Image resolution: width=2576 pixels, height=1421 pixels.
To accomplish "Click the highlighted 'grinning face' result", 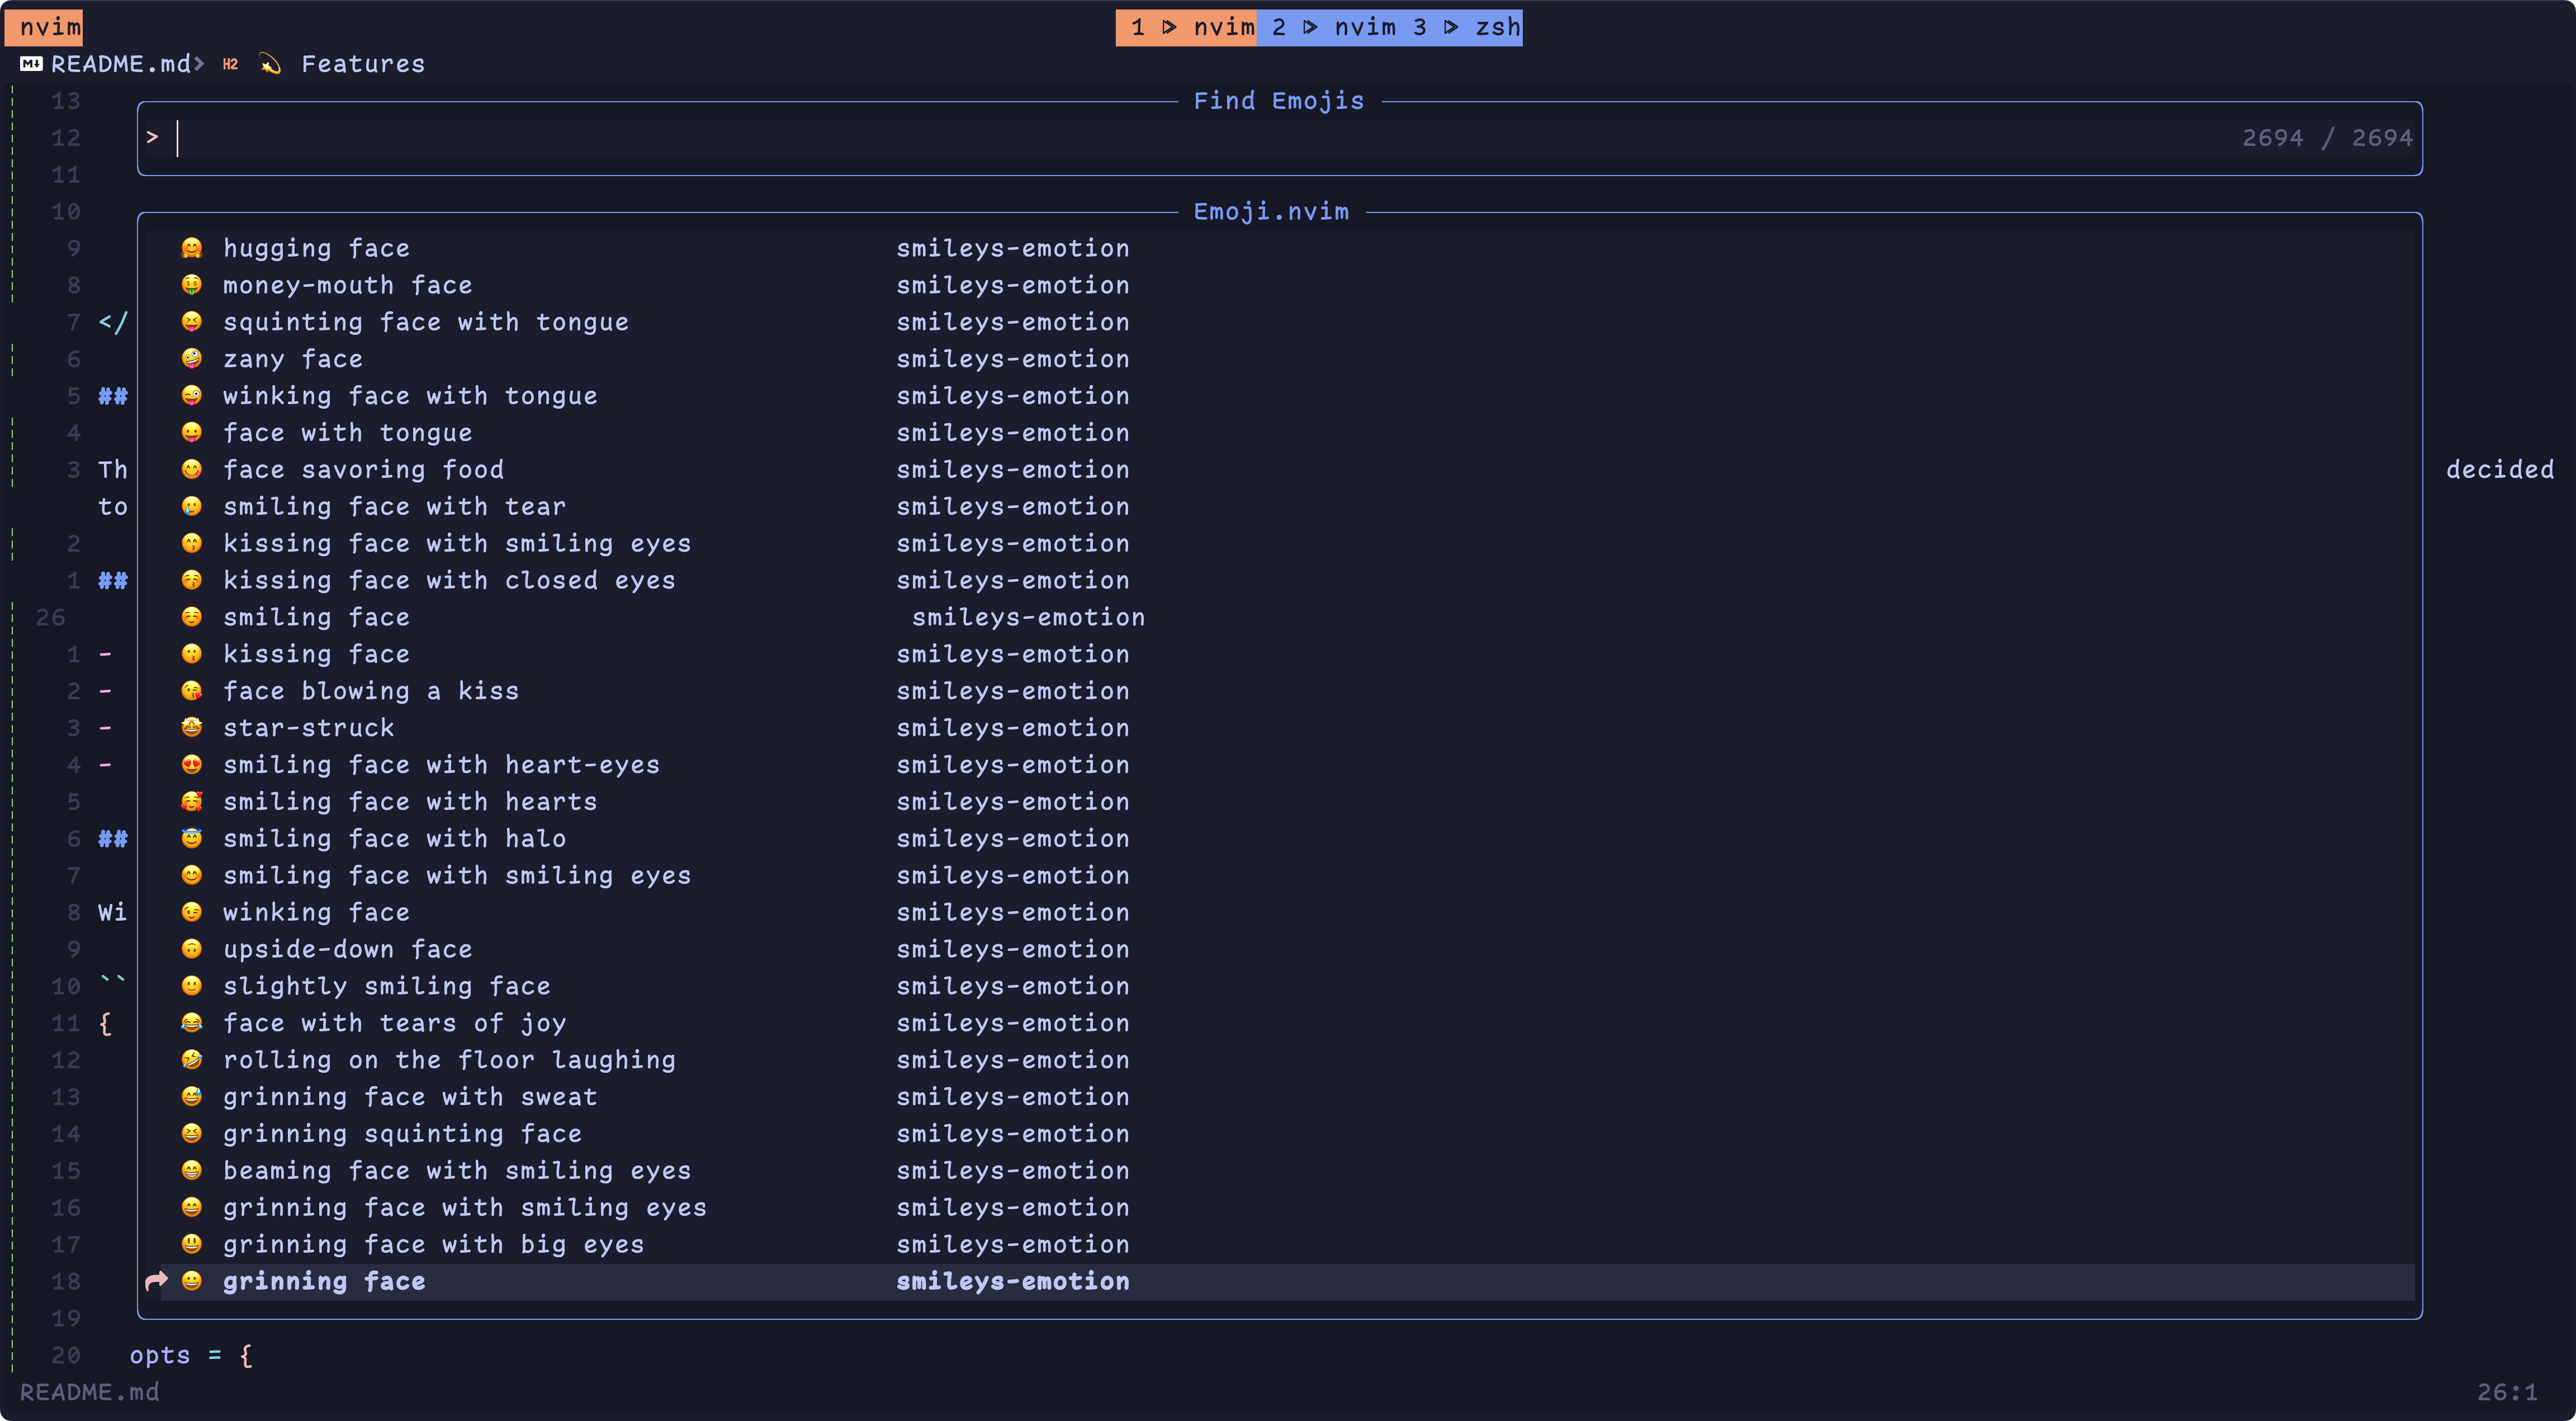I will (324, 1281).
